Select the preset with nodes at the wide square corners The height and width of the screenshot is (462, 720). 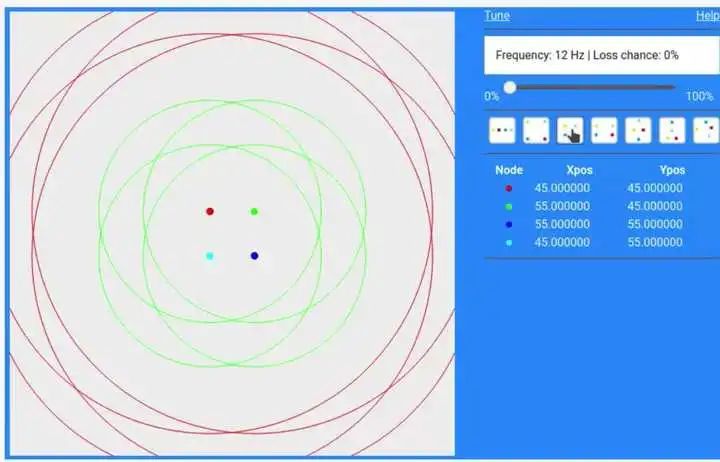[x=536, y=130]
